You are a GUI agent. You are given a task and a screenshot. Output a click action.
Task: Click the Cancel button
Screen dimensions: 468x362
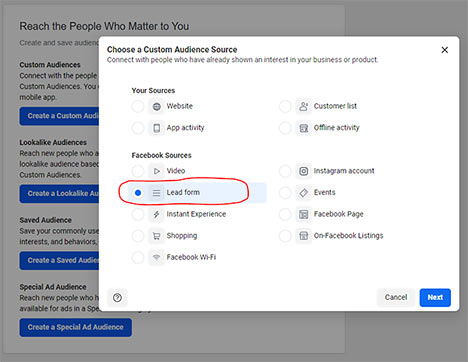pyautogui.click(x=396, y=297)
